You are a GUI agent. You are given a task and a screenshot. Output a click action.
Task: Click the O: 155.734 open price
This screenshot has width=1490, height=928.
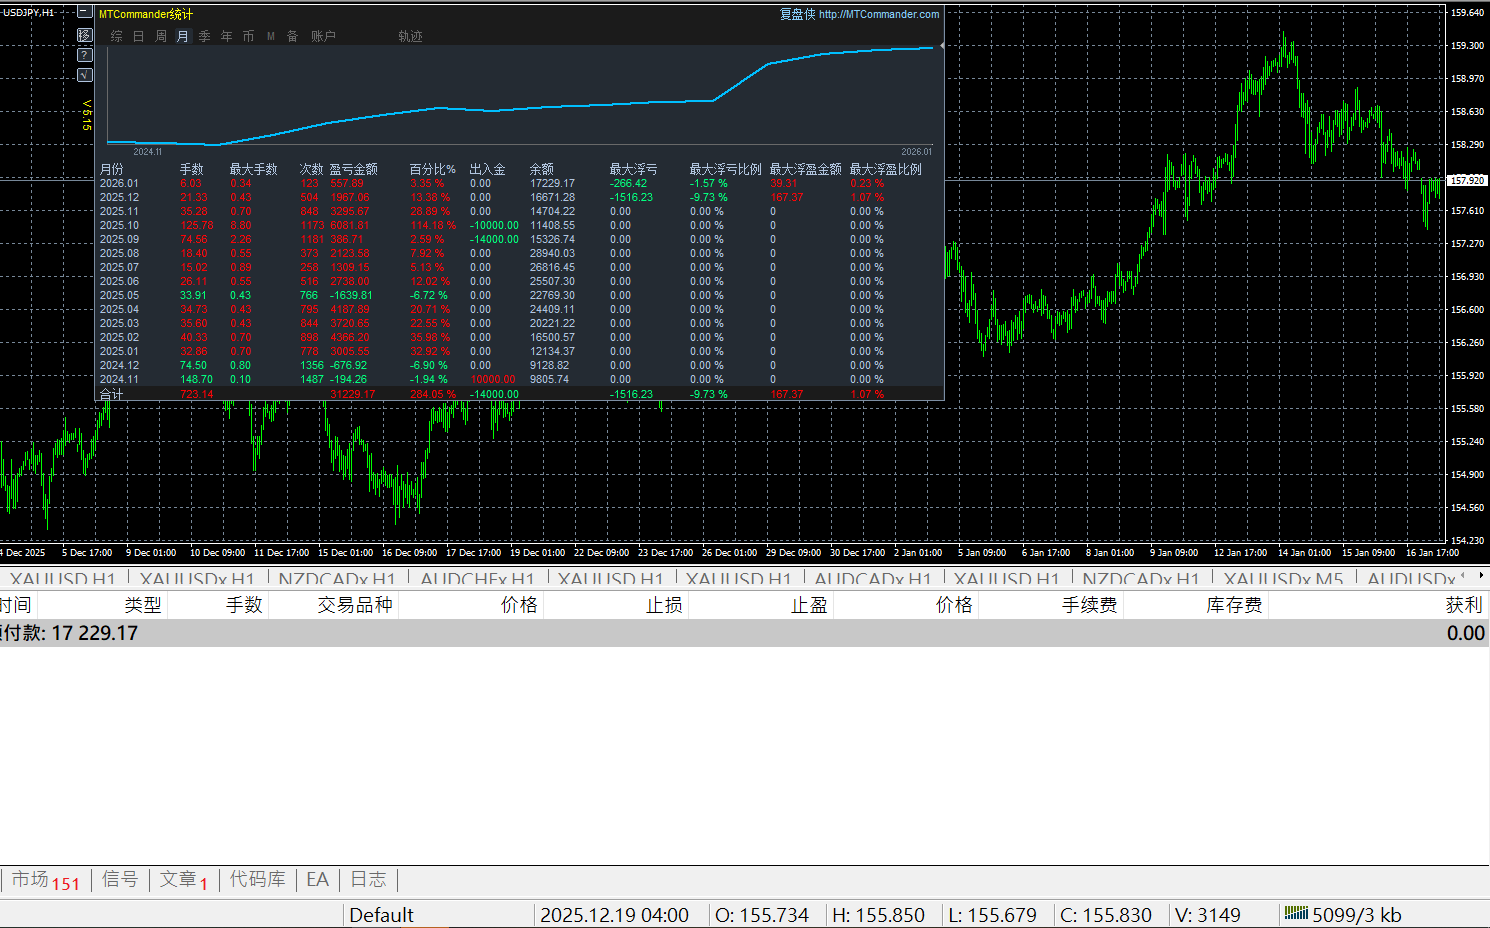(762, 915)
